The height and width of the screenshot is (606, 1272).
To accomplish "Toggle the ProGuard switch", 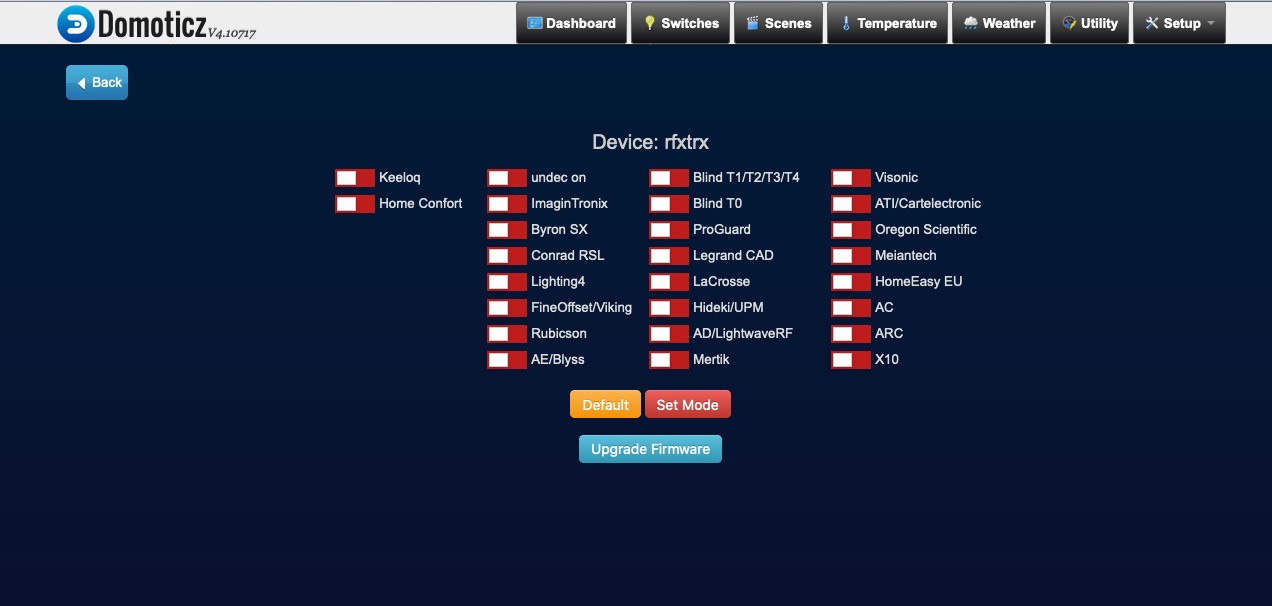I will click(x=669, y=230).
